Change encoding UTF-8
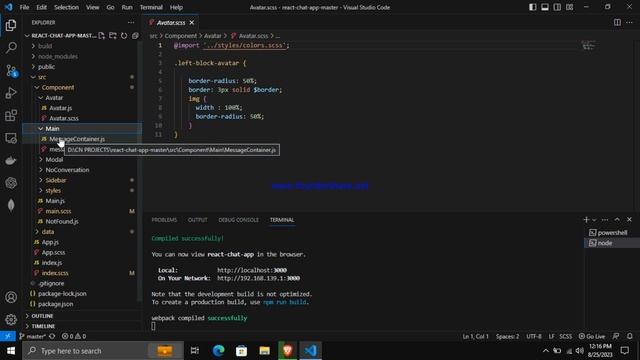This screenshot has width=640, height=360. (x=534, y=336)
